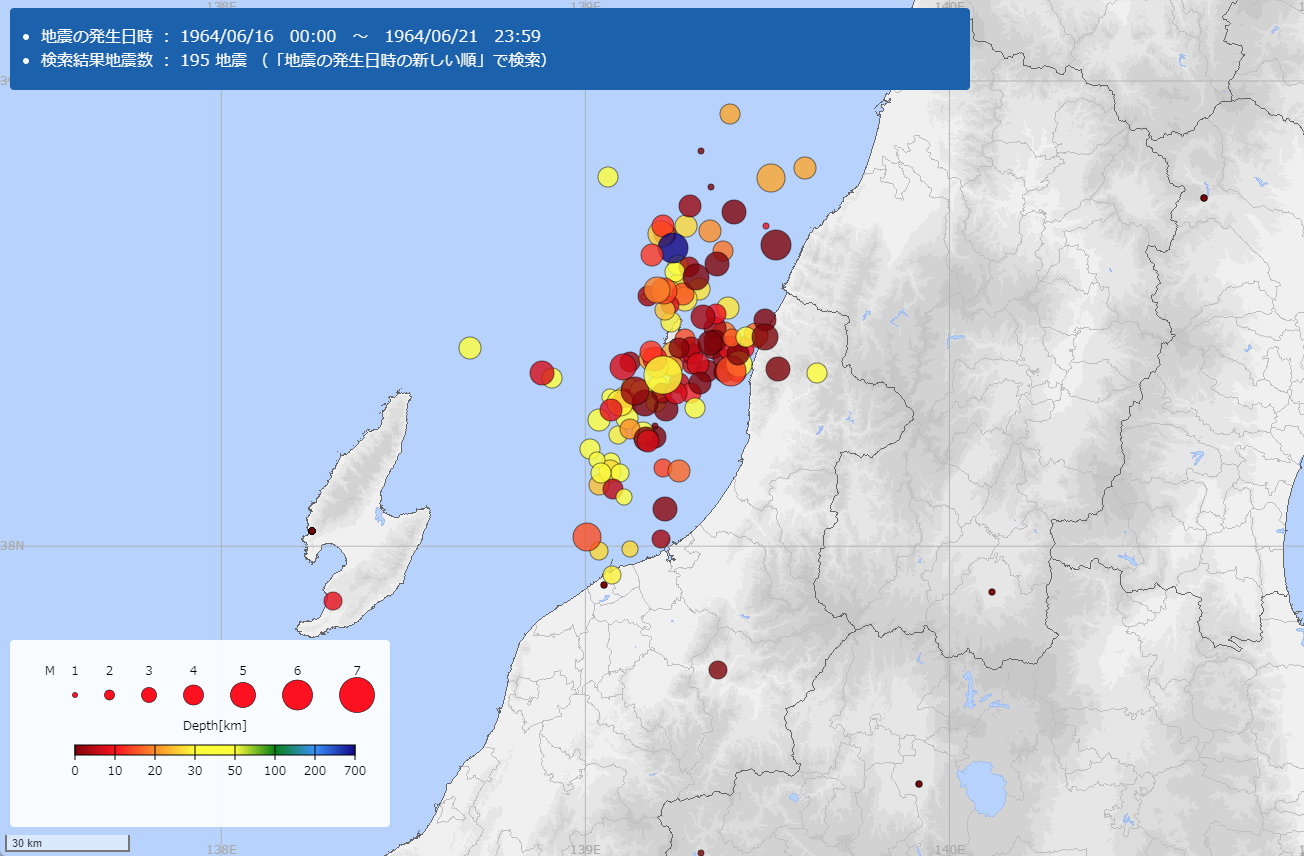
Task: Click the small dark epicenter dot near 140E top right
Action: pyautogui.click(x=1204, y=198)
